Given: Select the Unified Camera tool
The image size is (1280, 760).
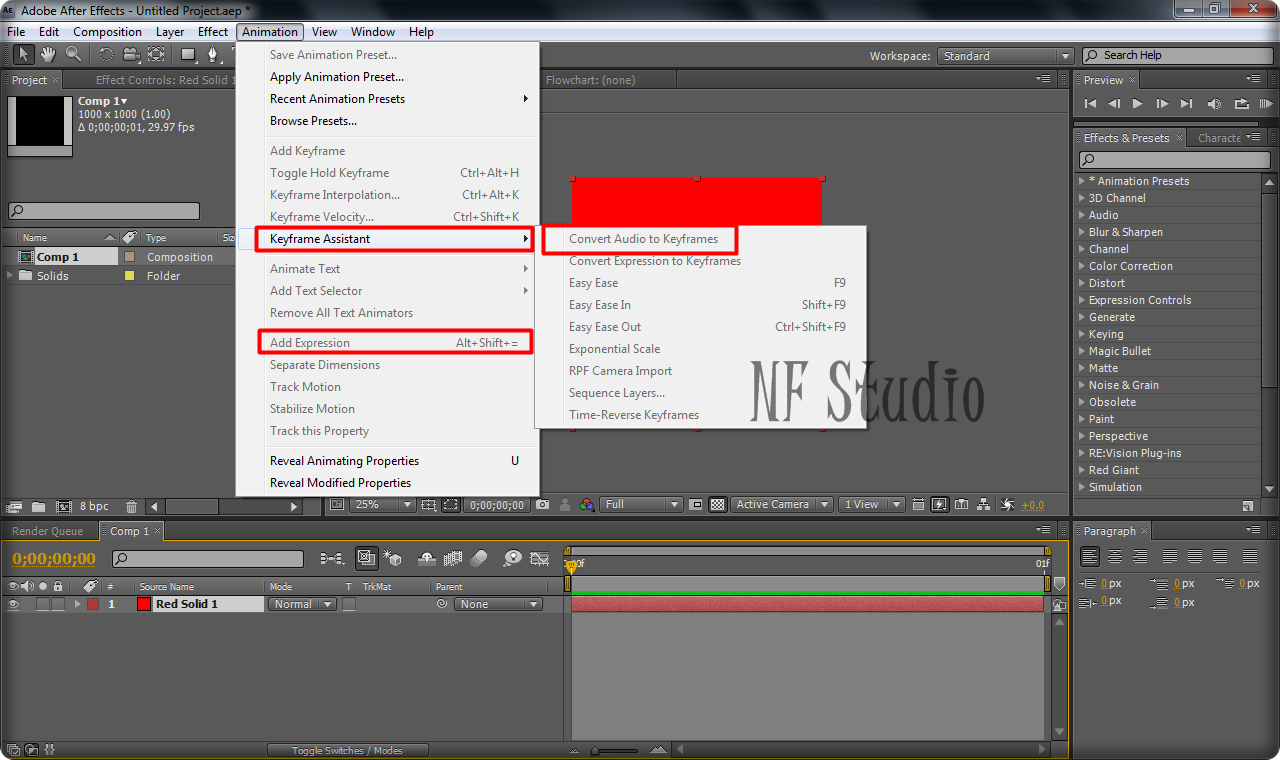Looking at the screenshot, I should pos(131,54).
